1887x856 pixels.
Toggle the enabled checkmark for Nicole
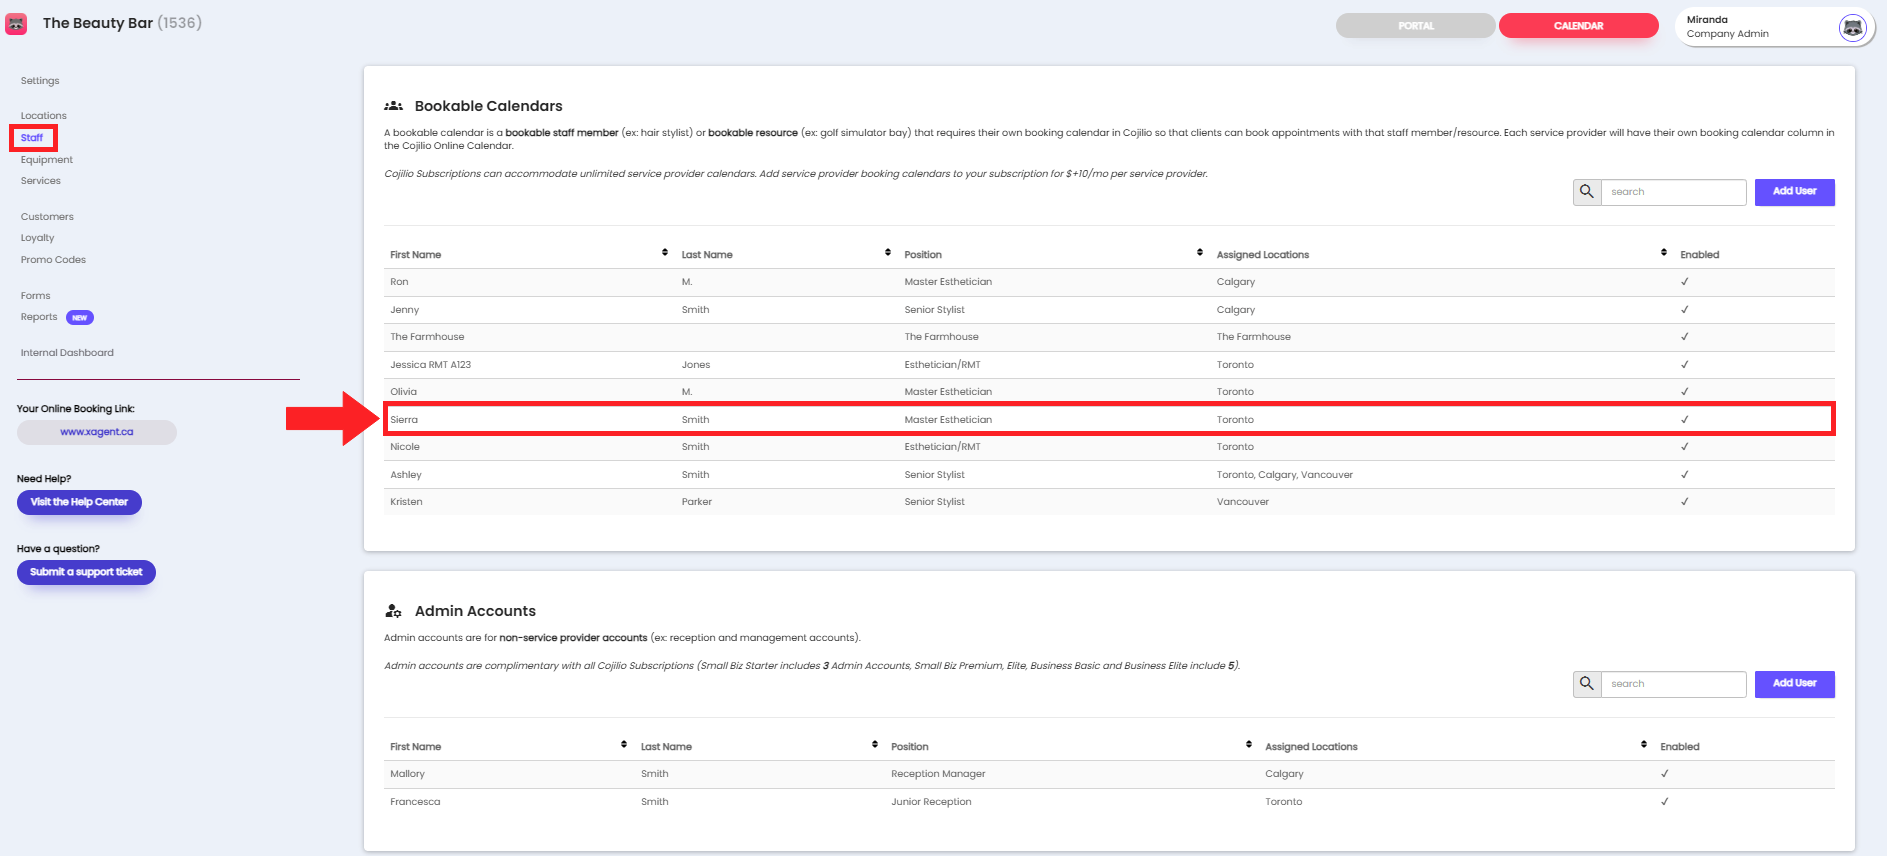click(x=1685, y=447)
